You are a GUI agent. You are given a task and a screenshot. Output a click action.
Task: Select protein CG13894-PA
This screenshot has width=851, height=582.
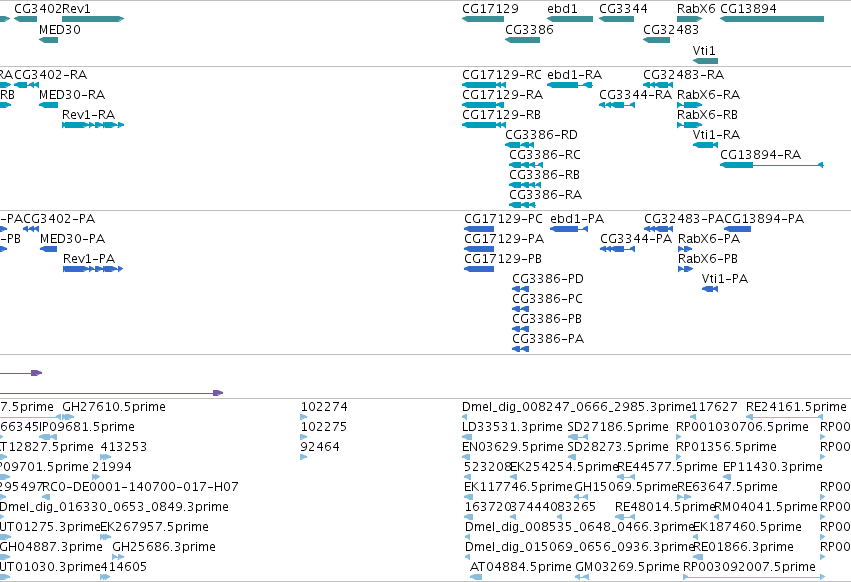click(764, 219)
